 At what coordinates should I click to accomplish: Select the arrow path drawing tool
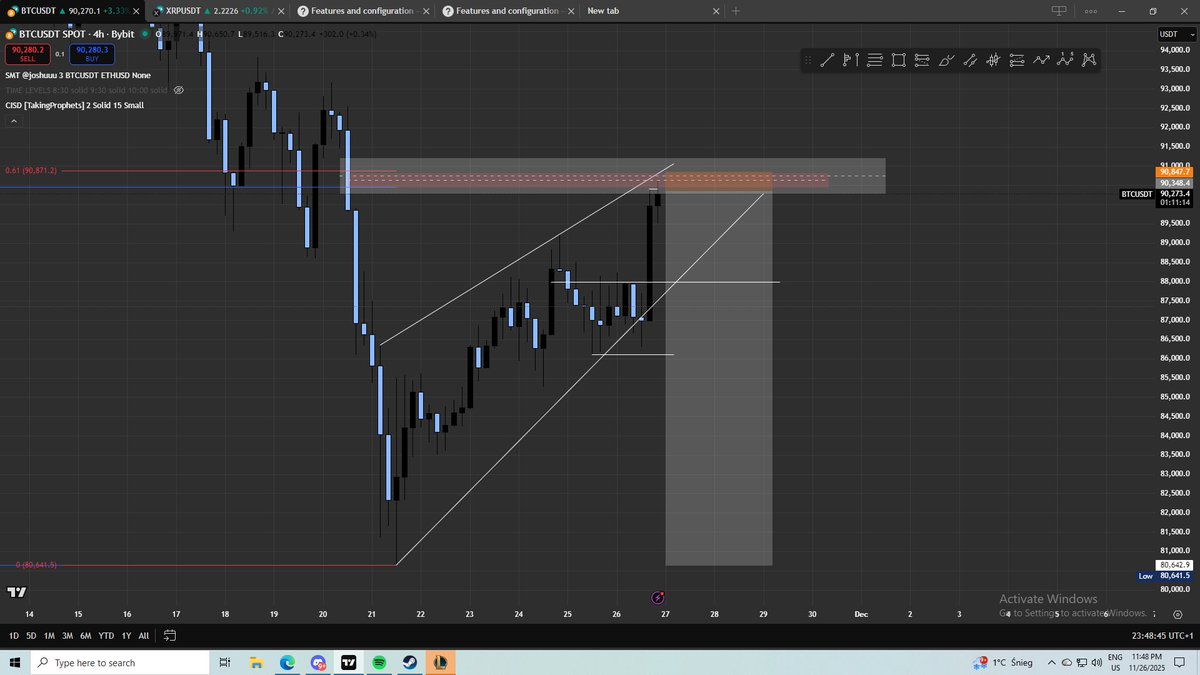click(1041, 60)
